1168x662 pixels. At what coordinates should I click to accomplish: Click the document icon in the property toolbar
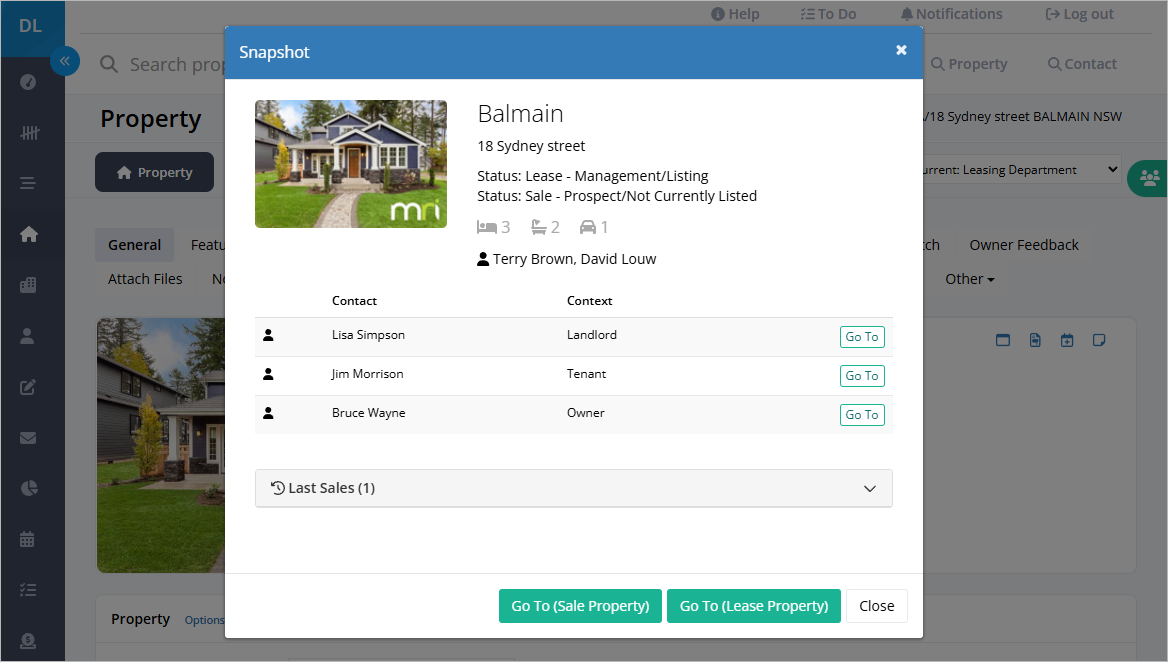[x=1035, y=340]
